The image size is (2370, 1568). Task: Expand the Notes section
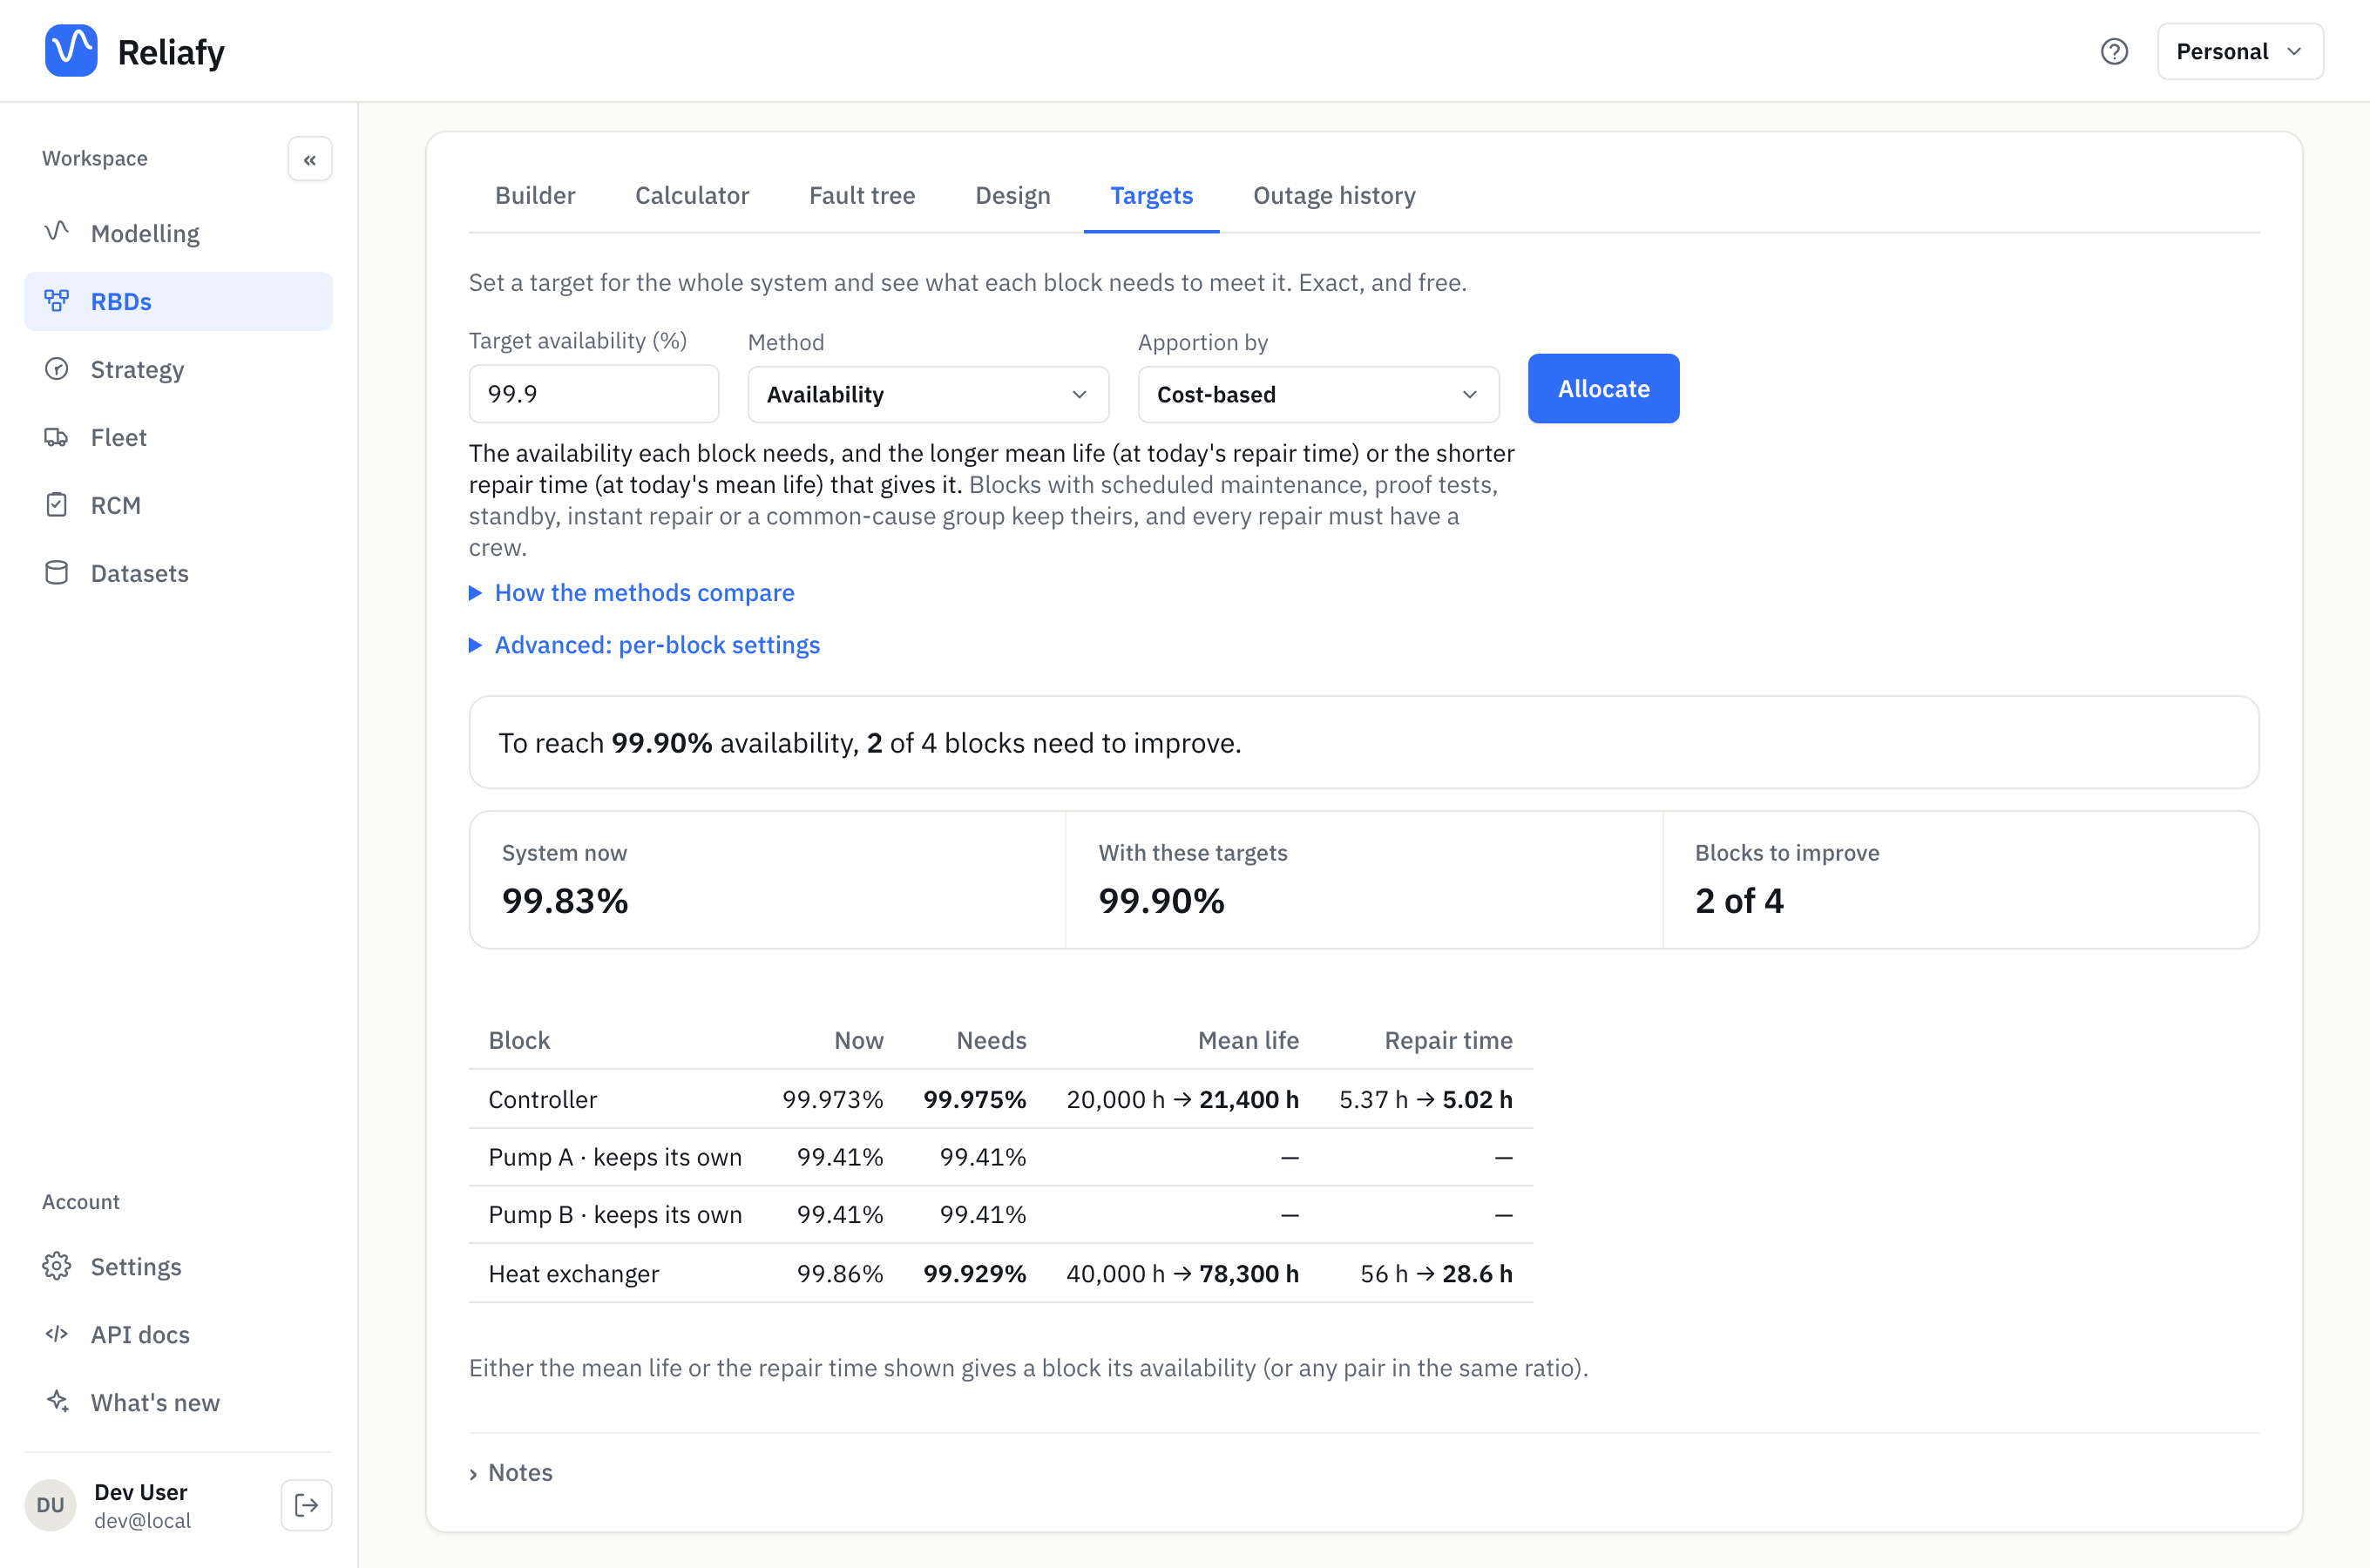click(x=511, y=1472)
